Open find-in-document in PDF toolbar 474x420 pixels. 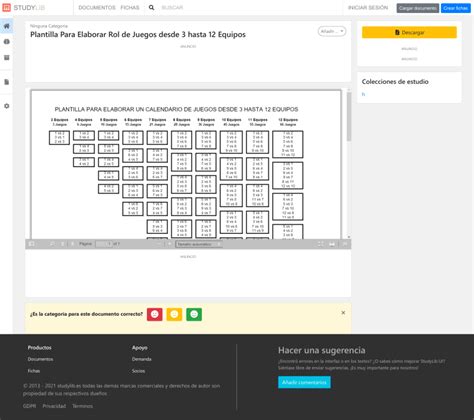(52, 244)
